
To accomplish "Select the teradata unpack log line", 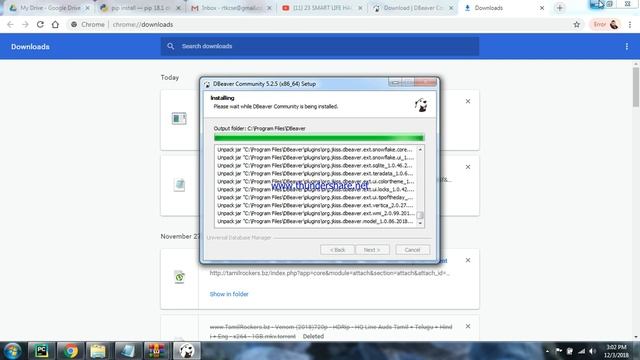I will (315, 173).
